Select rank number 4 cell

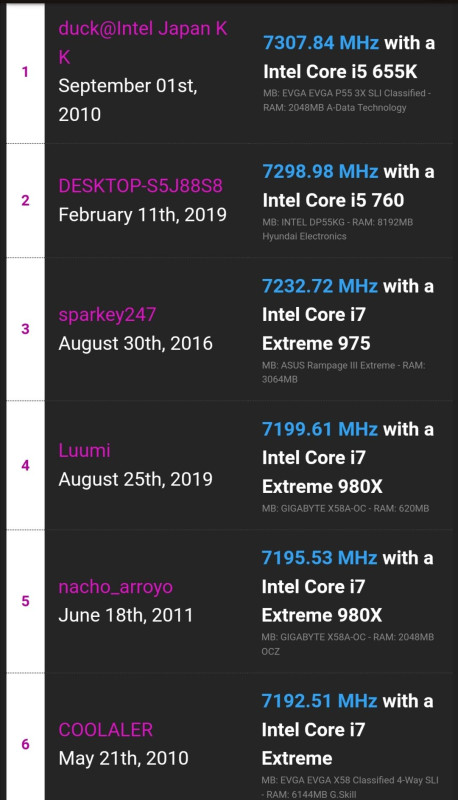coord(25,465)
